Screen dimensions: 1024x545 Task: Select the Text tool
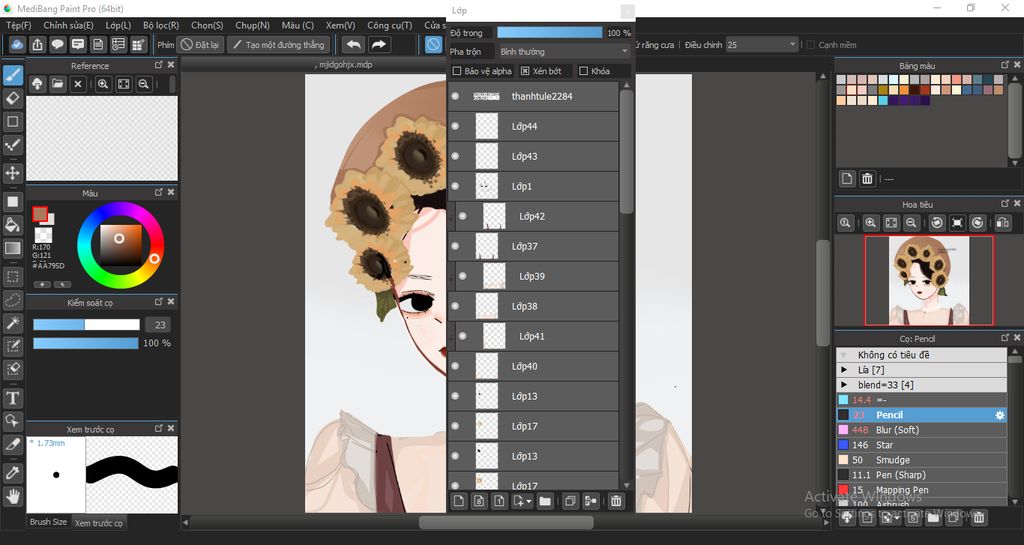point(12,397)
